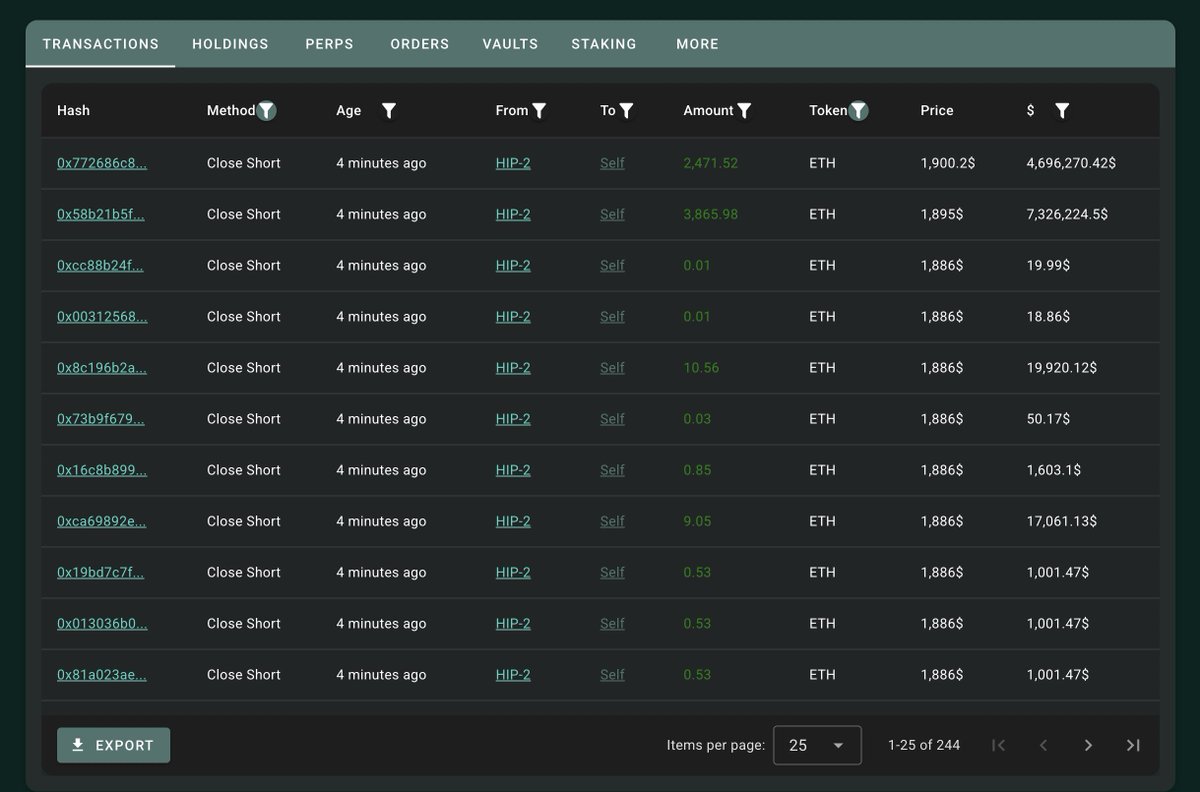
Task: Open the Amount column filter
Action: (744, 111)
